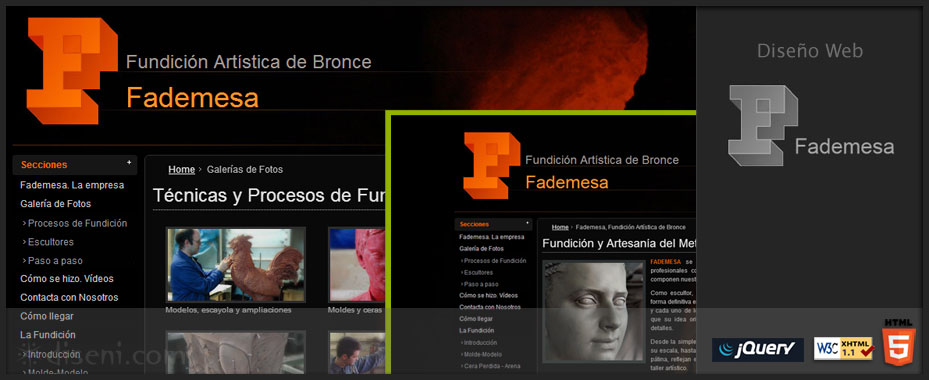Open 'Cómo se hizo. Vídeos' in green-framed sidebar
Viewport: 929px width, 380px height.
(x=488, y=295)
